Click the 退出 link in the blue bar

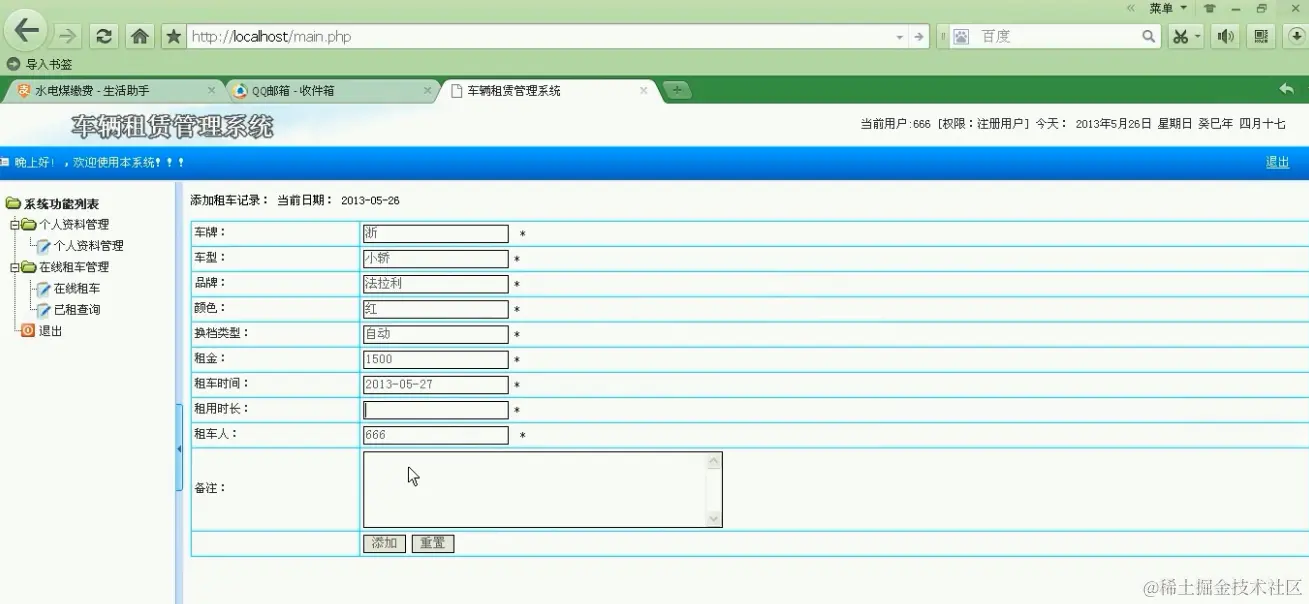pyautogui.click(x=1277, y=162)
